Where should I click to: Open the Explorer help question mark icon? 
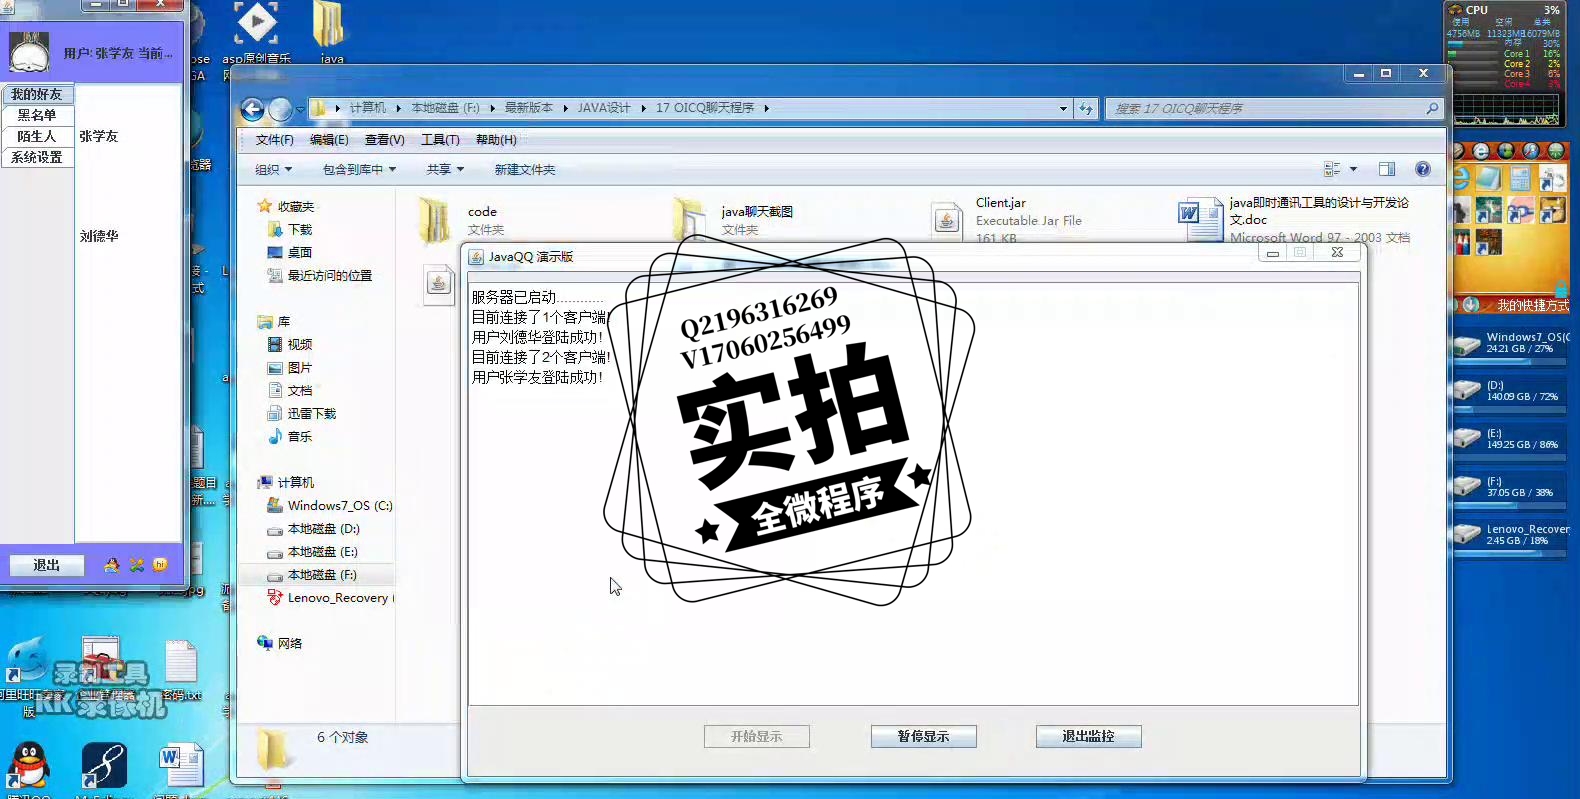click(x=1423, y=169)
